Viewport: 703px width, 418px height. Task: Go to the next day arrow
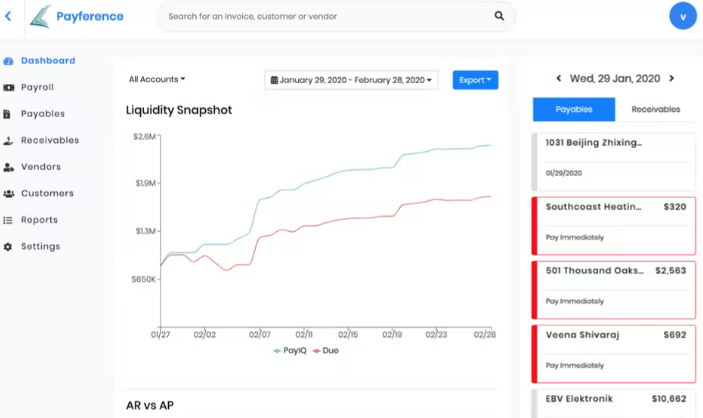(x=671, y=78)
